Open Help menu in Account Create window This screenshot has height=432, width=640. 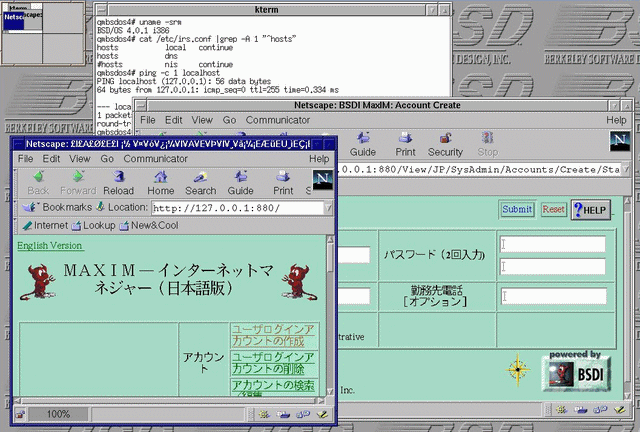(x=616, y=120)
